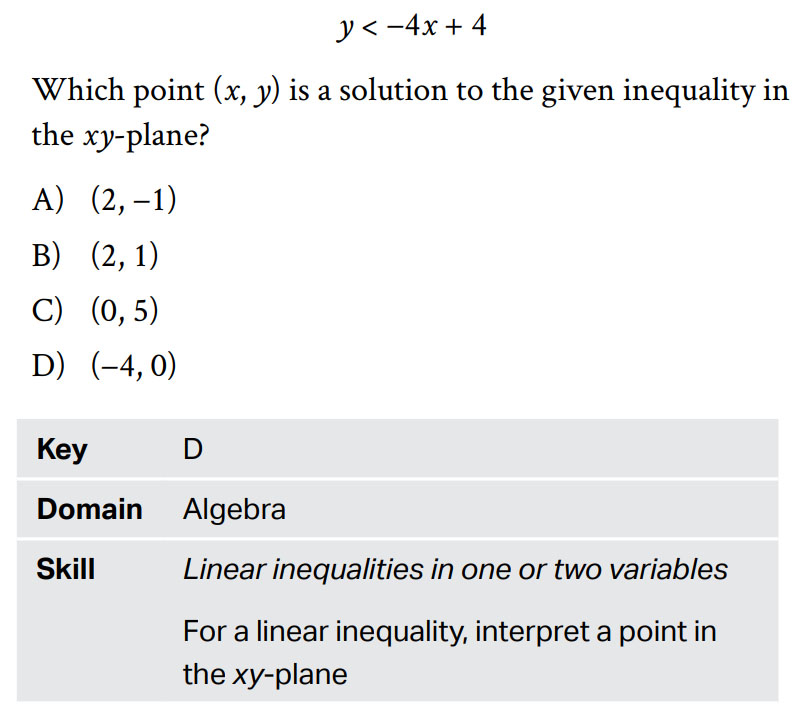Click the bold "Domain" row label
This screenshot has height=716, width=800.
pyautogui.click(x=89, y=510)
